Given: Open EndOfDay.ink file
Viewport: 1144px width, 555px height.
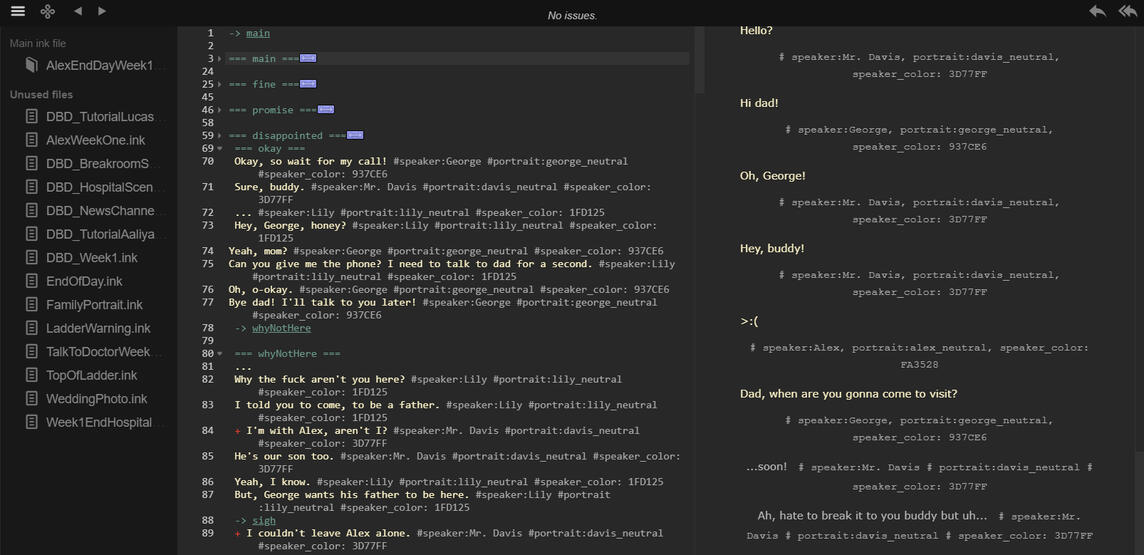Looking at the screenshot, I should 84,281.
